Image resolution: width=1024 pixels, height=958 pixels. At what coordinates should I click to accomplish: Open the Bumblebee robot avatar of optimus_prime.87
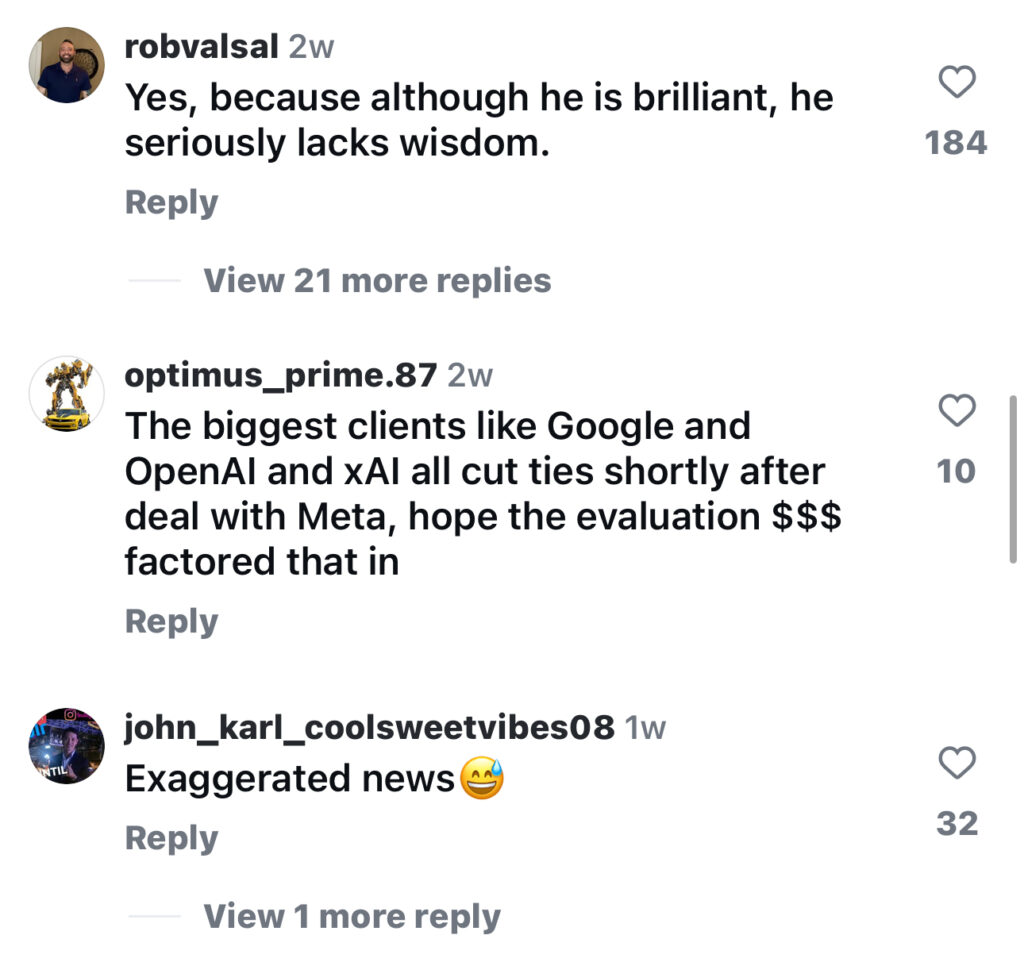click(66, 393)
